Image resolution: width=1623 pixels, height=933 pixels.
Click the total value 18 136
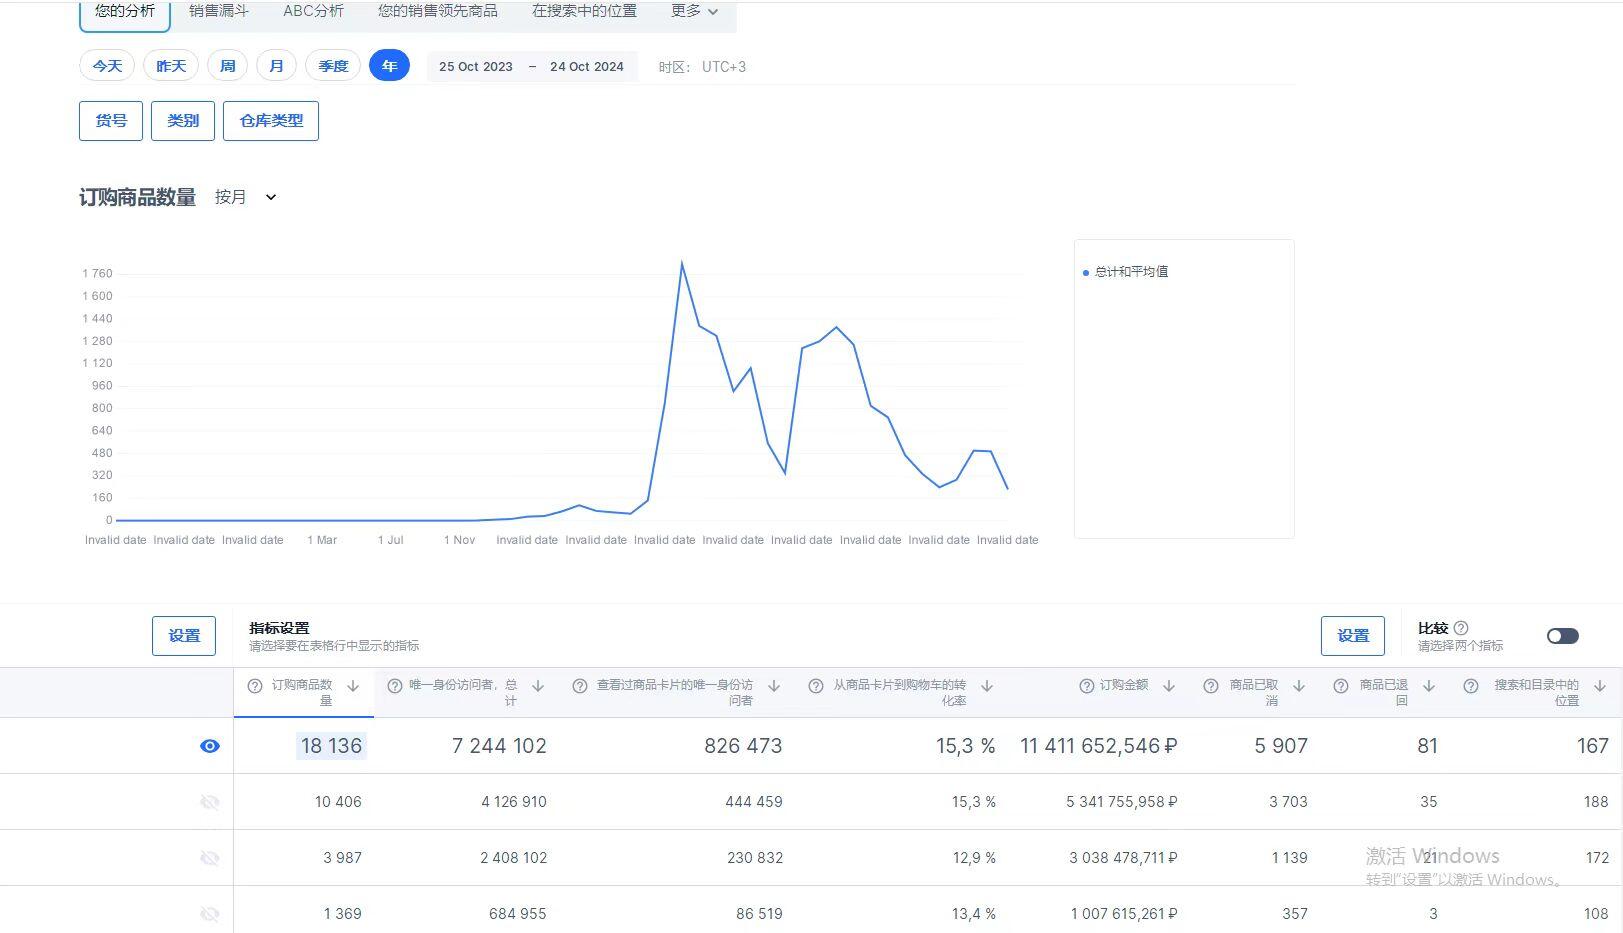[x=331, y=746]
